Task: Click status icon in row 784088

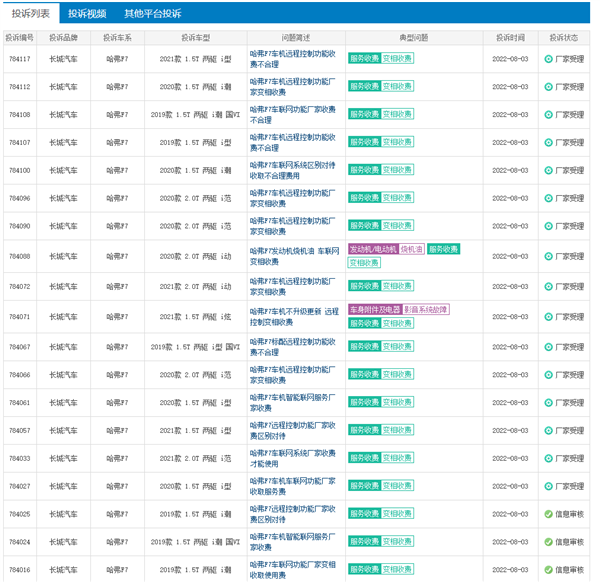Action: point(548,256)
